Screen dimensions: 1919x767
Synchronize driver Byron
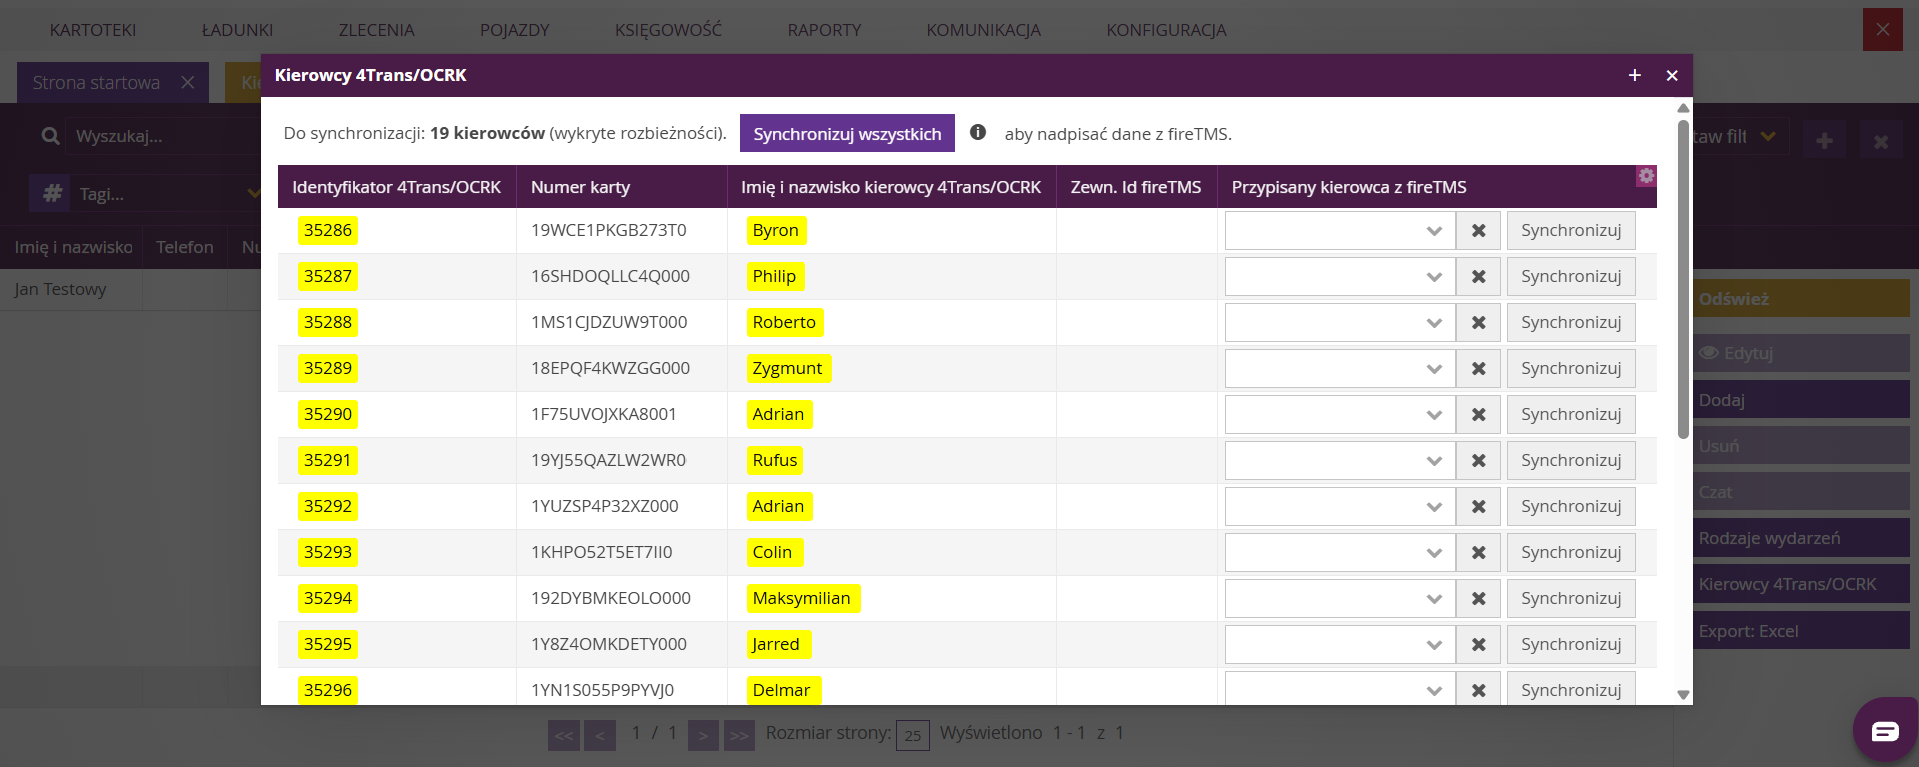pyautogui.click(x=1571, y=230)
